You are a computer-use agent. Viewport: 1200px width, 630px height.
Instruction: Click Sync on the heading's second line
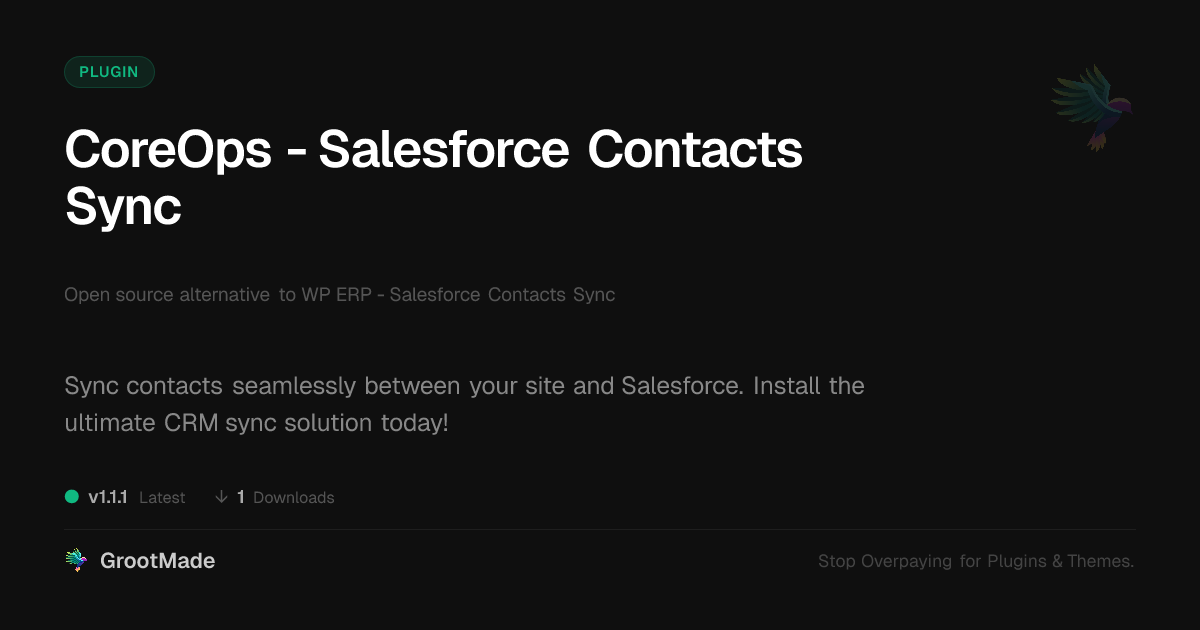pos(123,207)
